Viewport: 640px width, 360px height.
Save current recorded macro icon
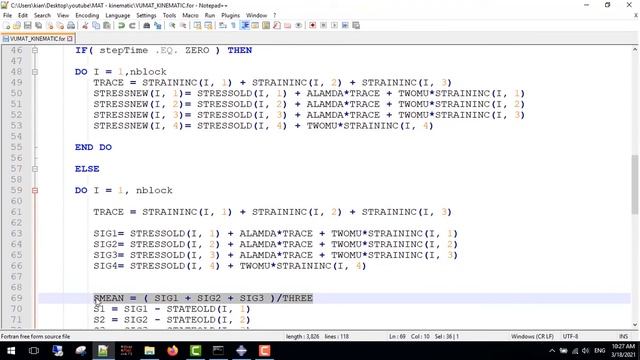(356, 25)
